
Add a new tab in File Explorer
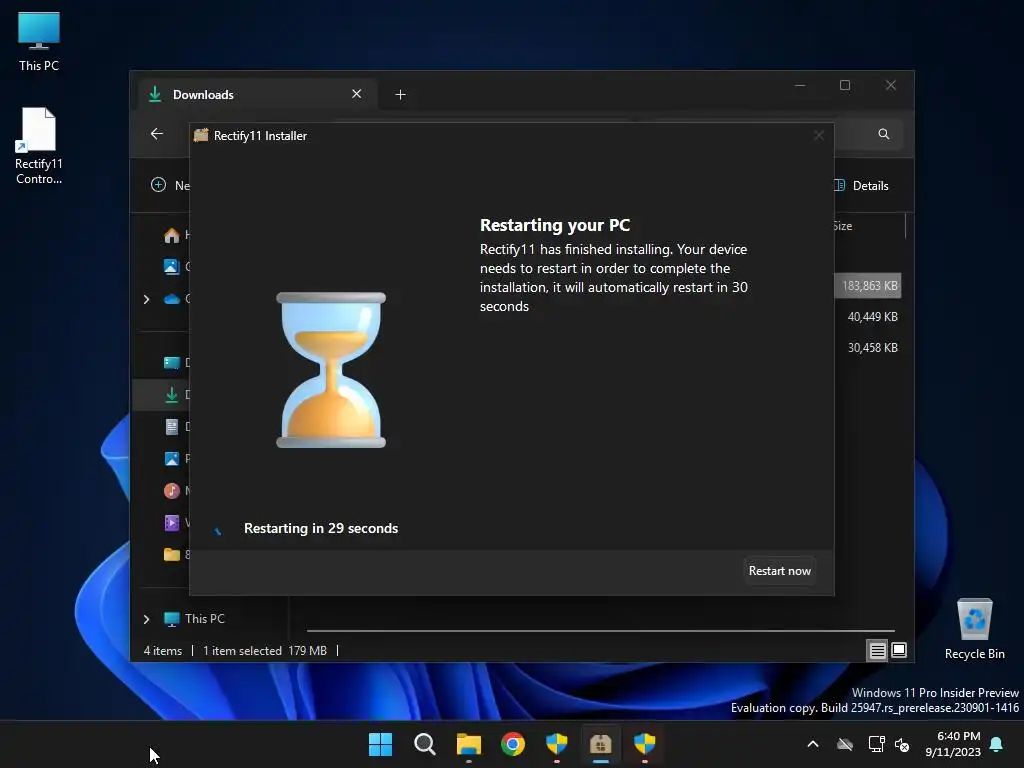click(x=400, y=95)
